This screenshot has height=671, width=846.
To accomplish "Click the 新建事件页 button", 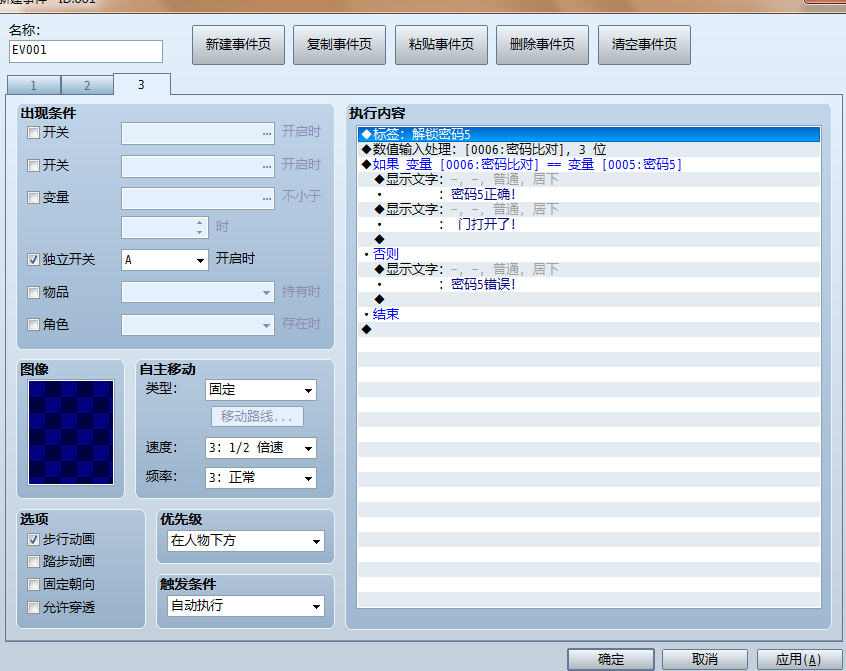I will (238, 45).
